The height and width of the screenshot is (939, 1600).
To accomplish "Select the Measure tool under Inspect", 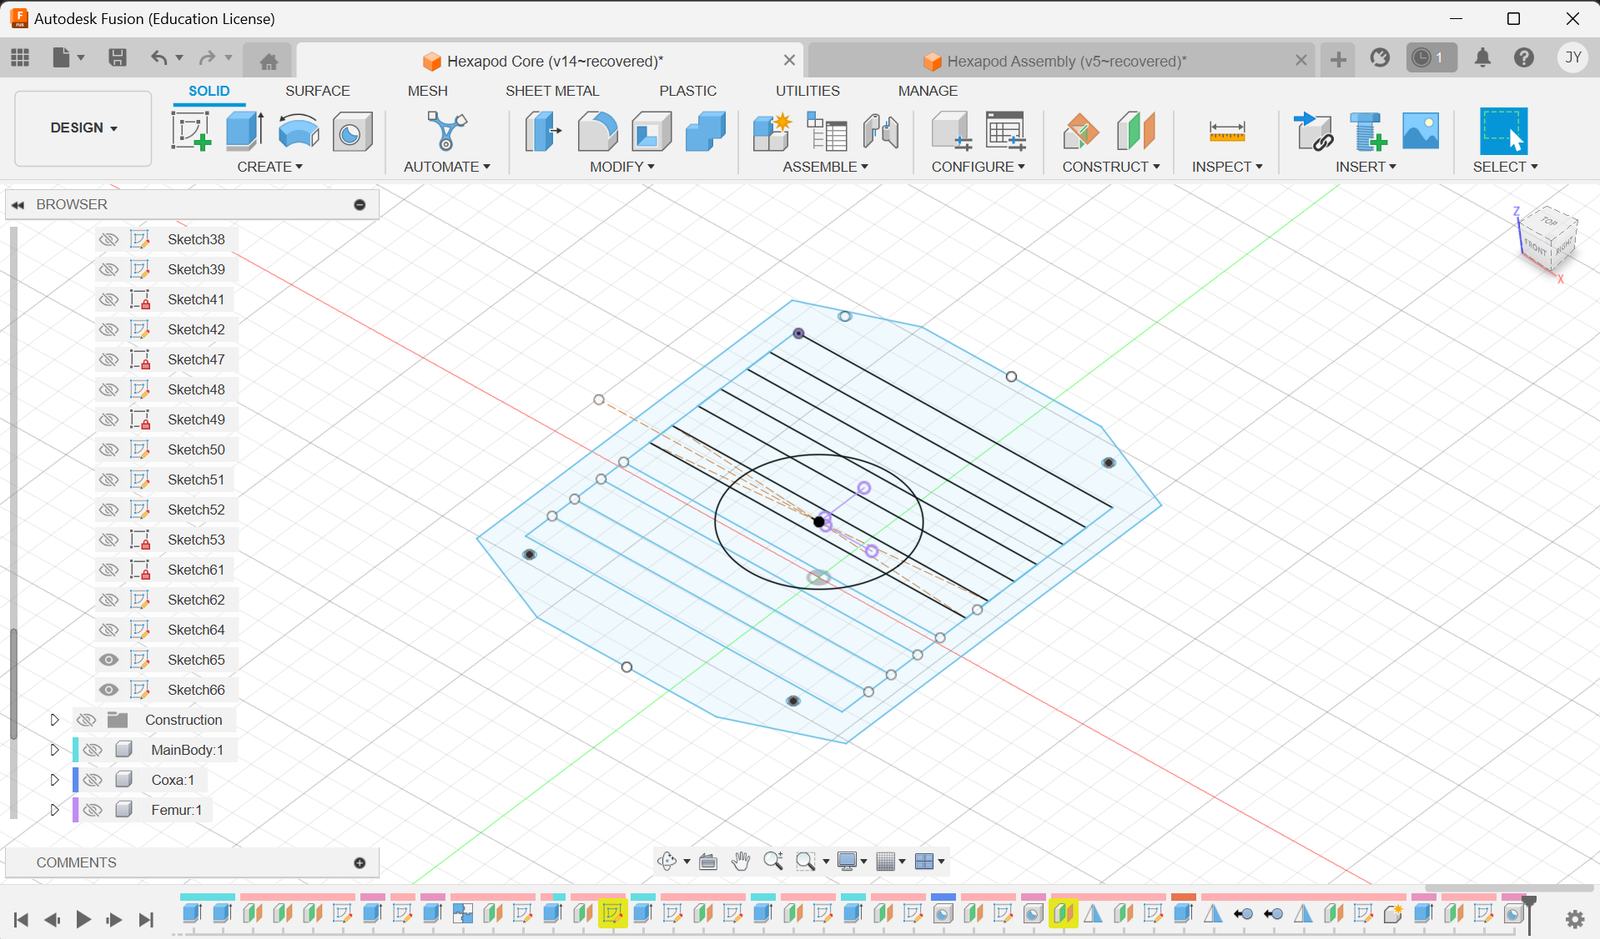I will coord(1226,131).
